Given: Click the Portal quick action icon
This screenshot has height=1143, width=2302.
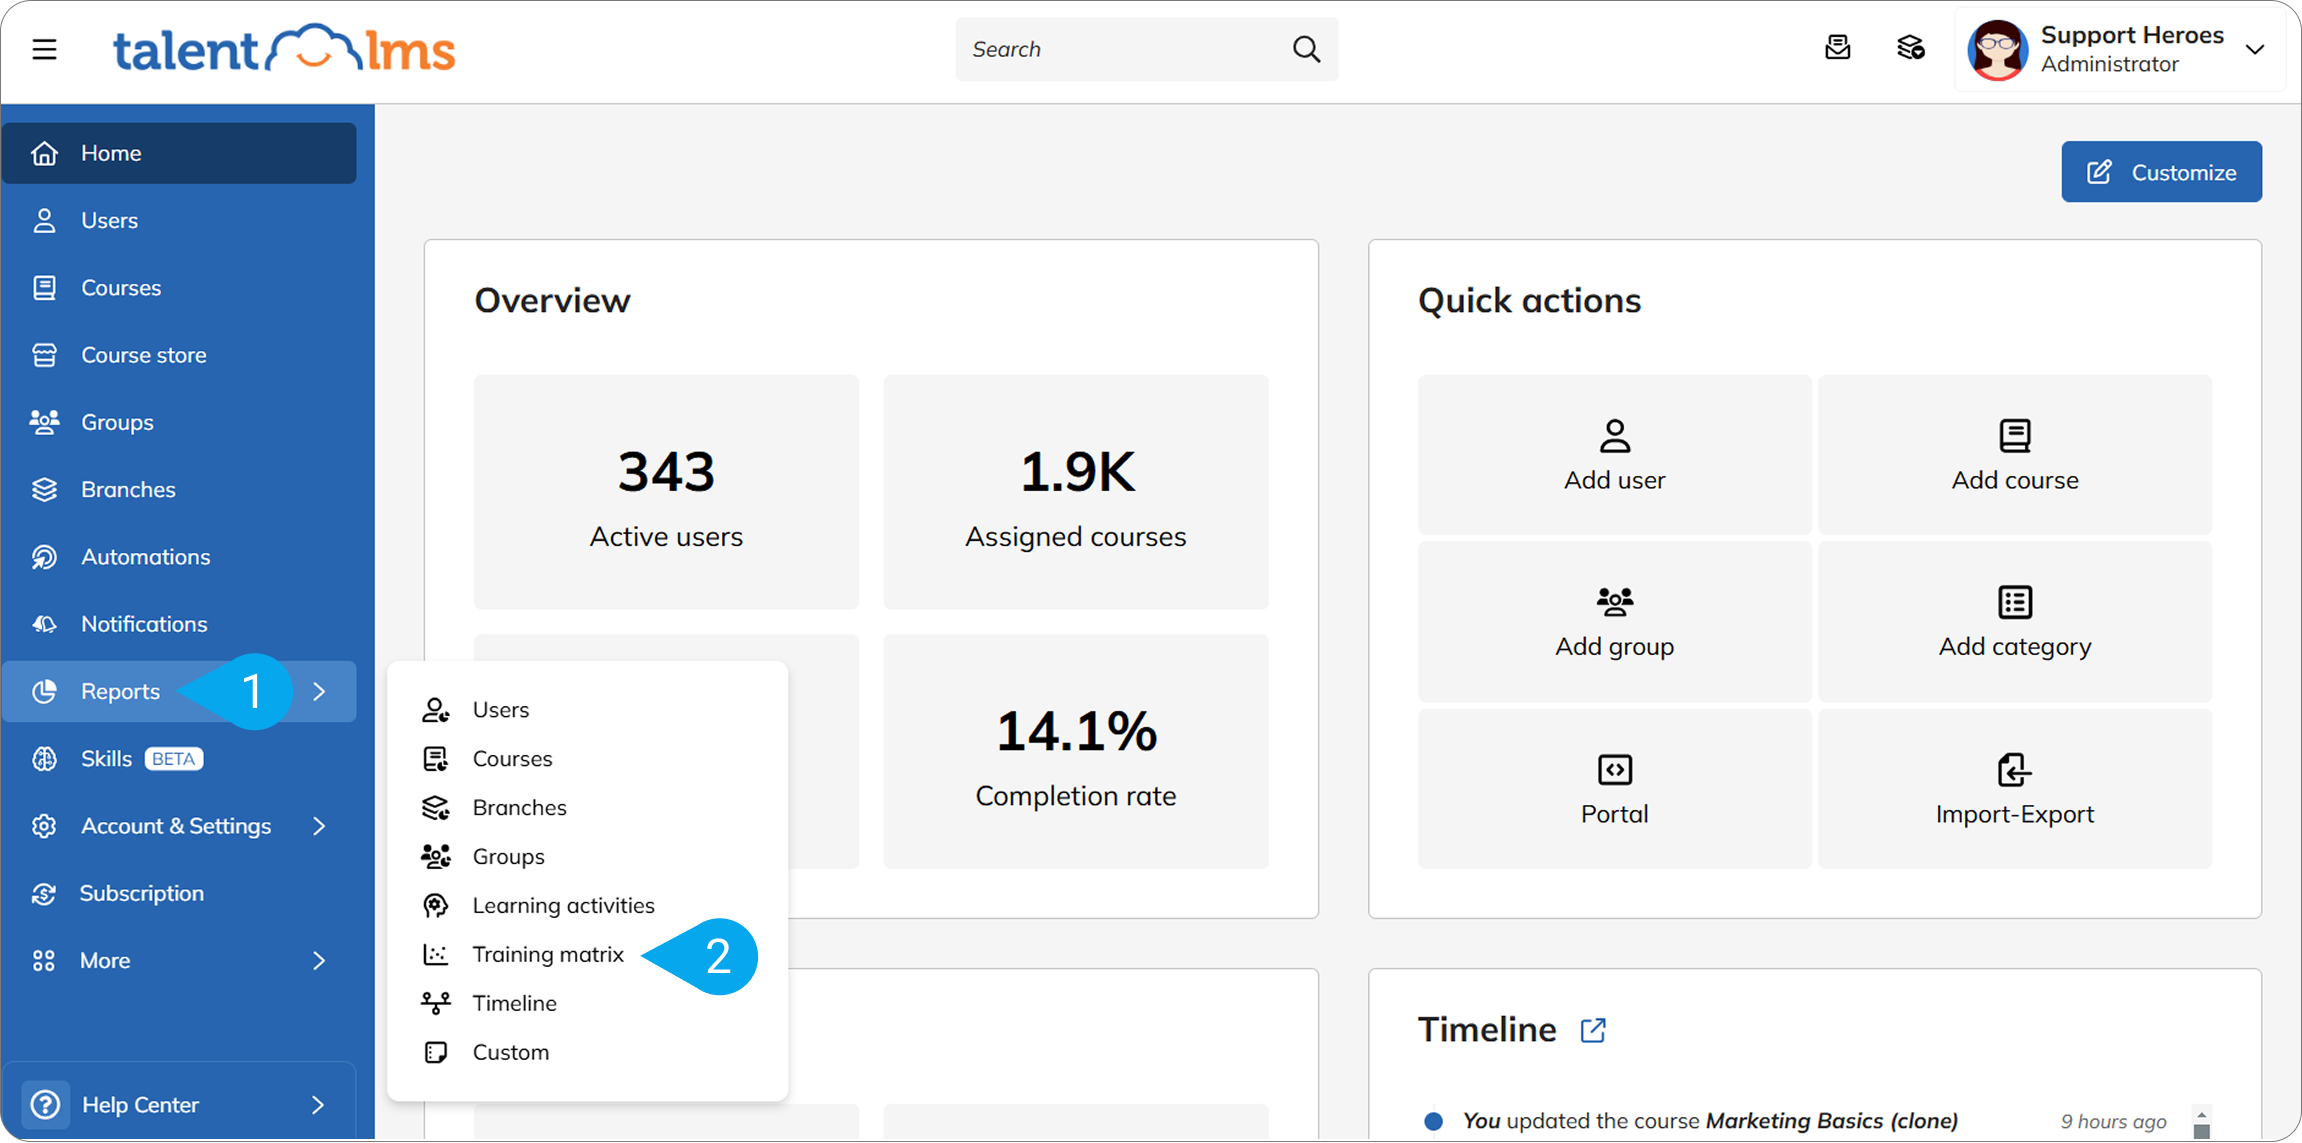Looking at the screenshot, I should click(x=1614, y=770).
